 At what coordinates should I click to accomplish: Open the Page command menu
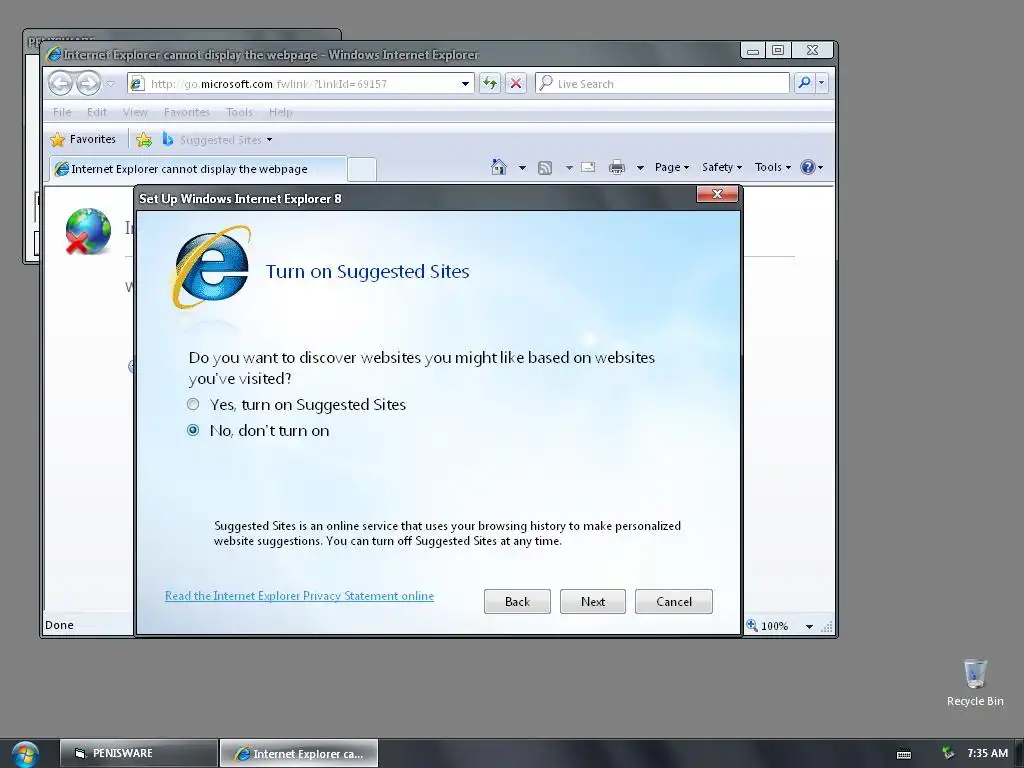672,167
